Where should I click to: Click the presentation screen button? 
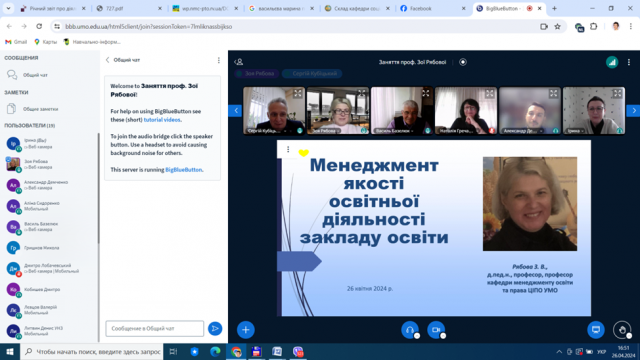pyautogui.click(x=596, y=330)
